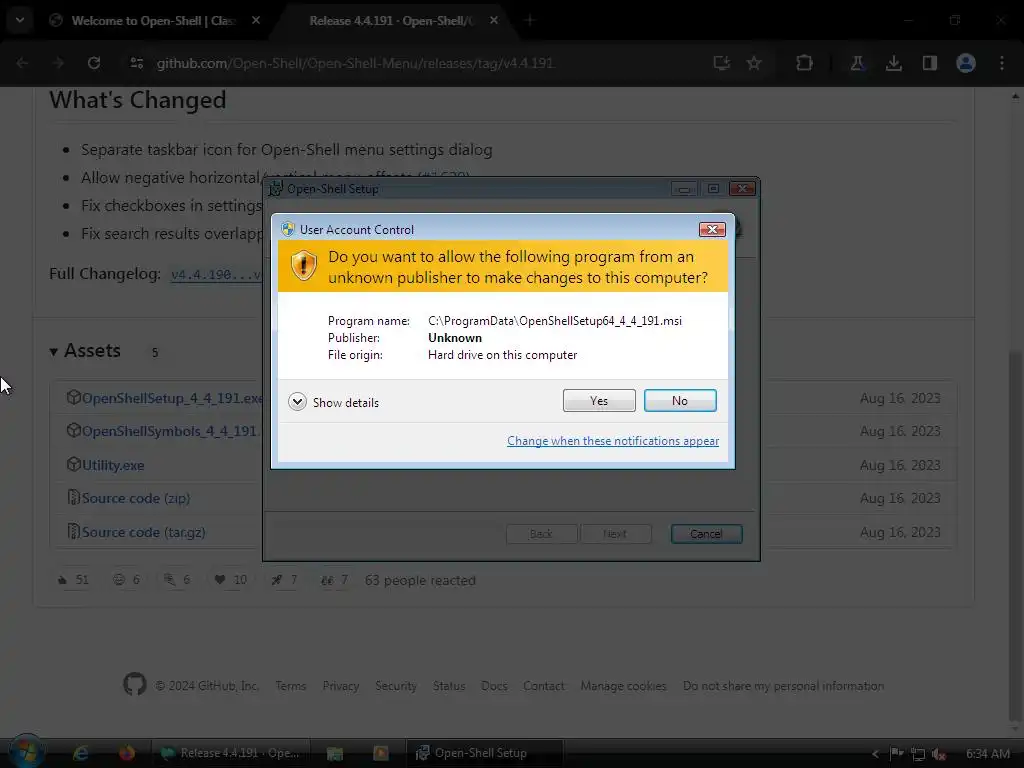
Task: Click the 6:34 AM taskbar clock
Action: [987, 754]
